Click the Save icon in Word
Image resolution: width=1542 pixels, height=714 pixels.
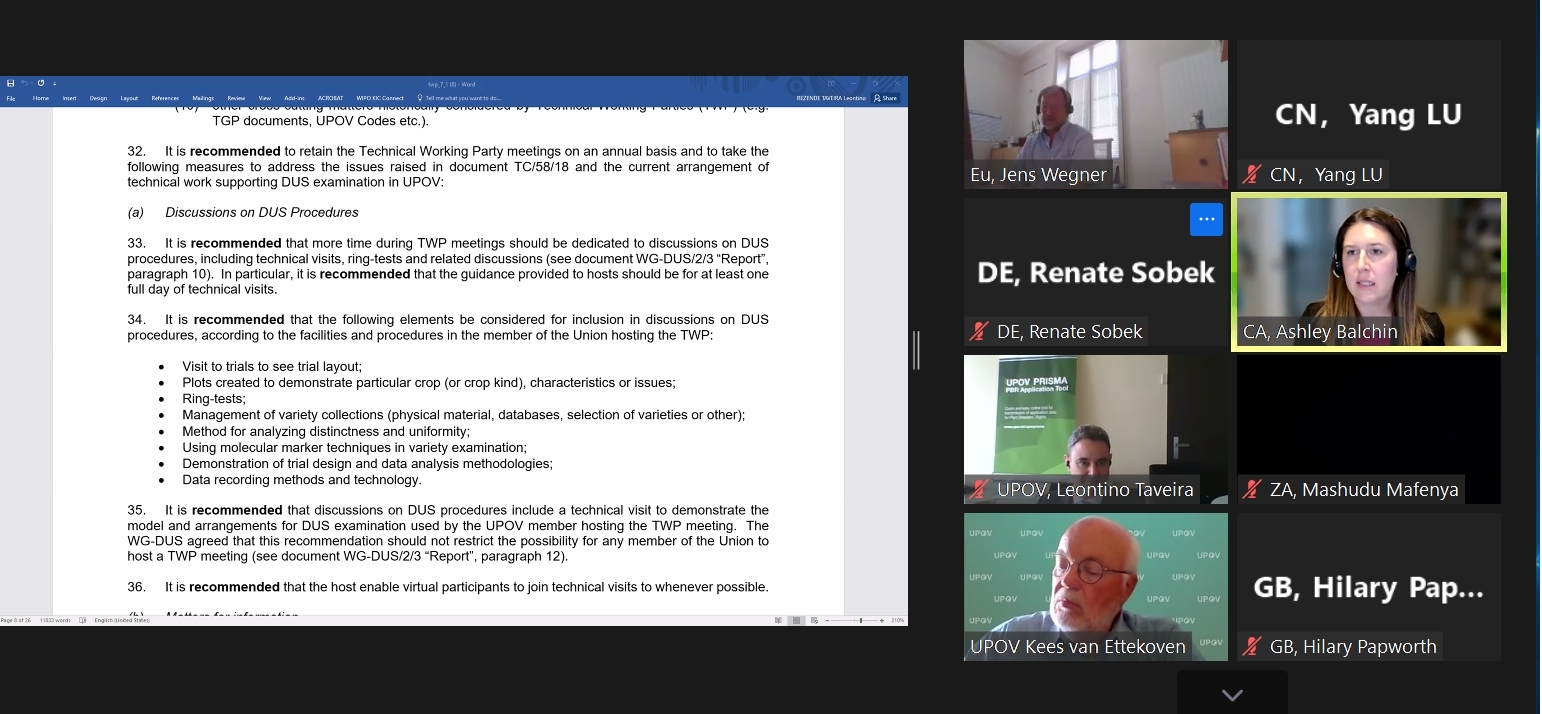tap(10, 83)
